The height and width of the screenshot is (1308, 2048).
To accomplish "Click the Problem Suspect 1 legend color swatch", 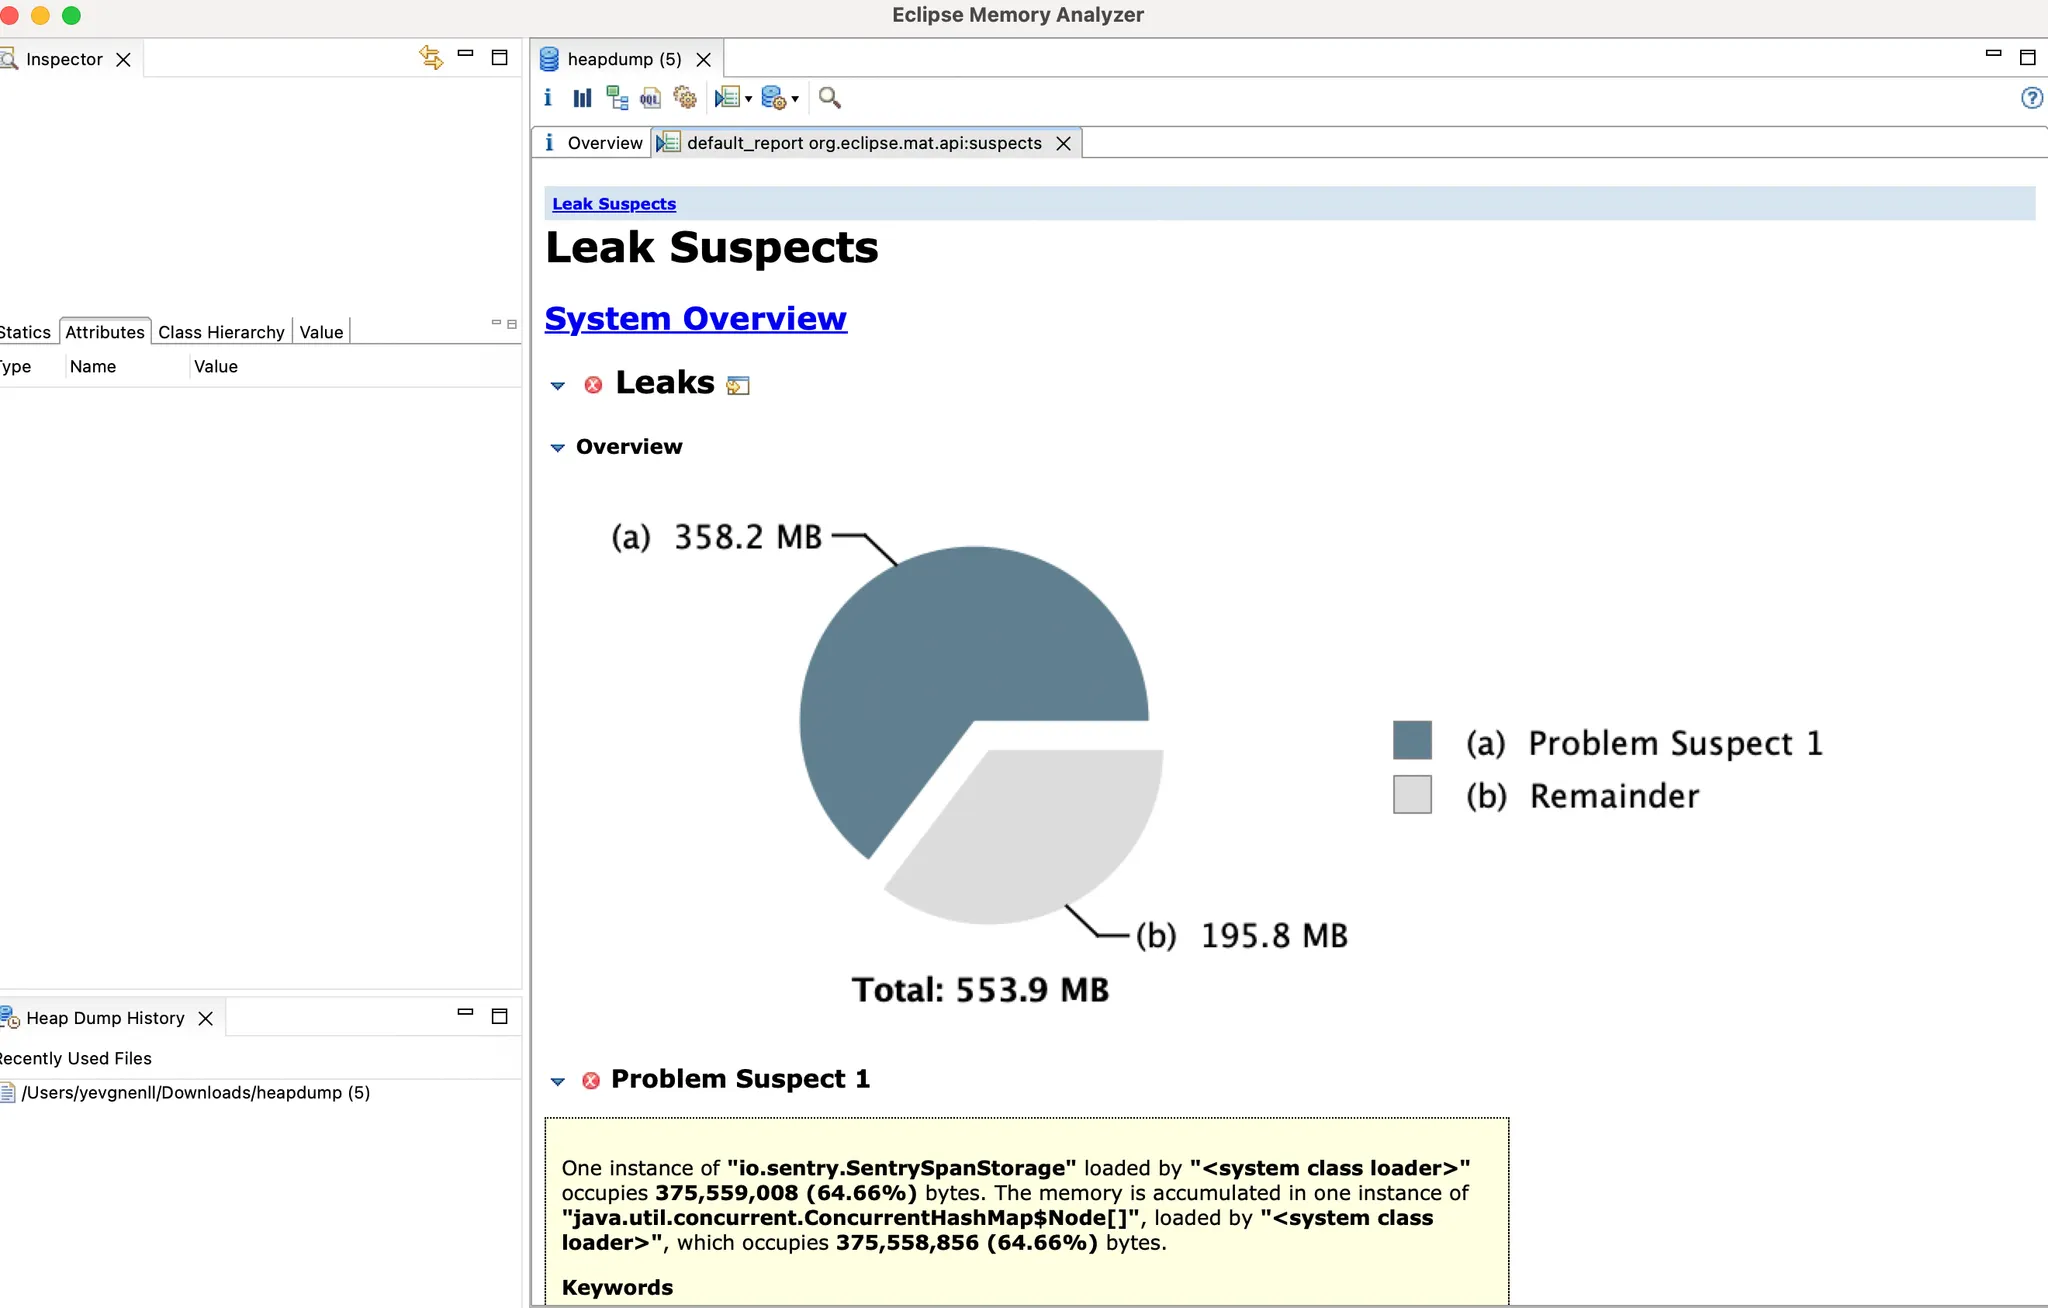I will (1412, 741).
